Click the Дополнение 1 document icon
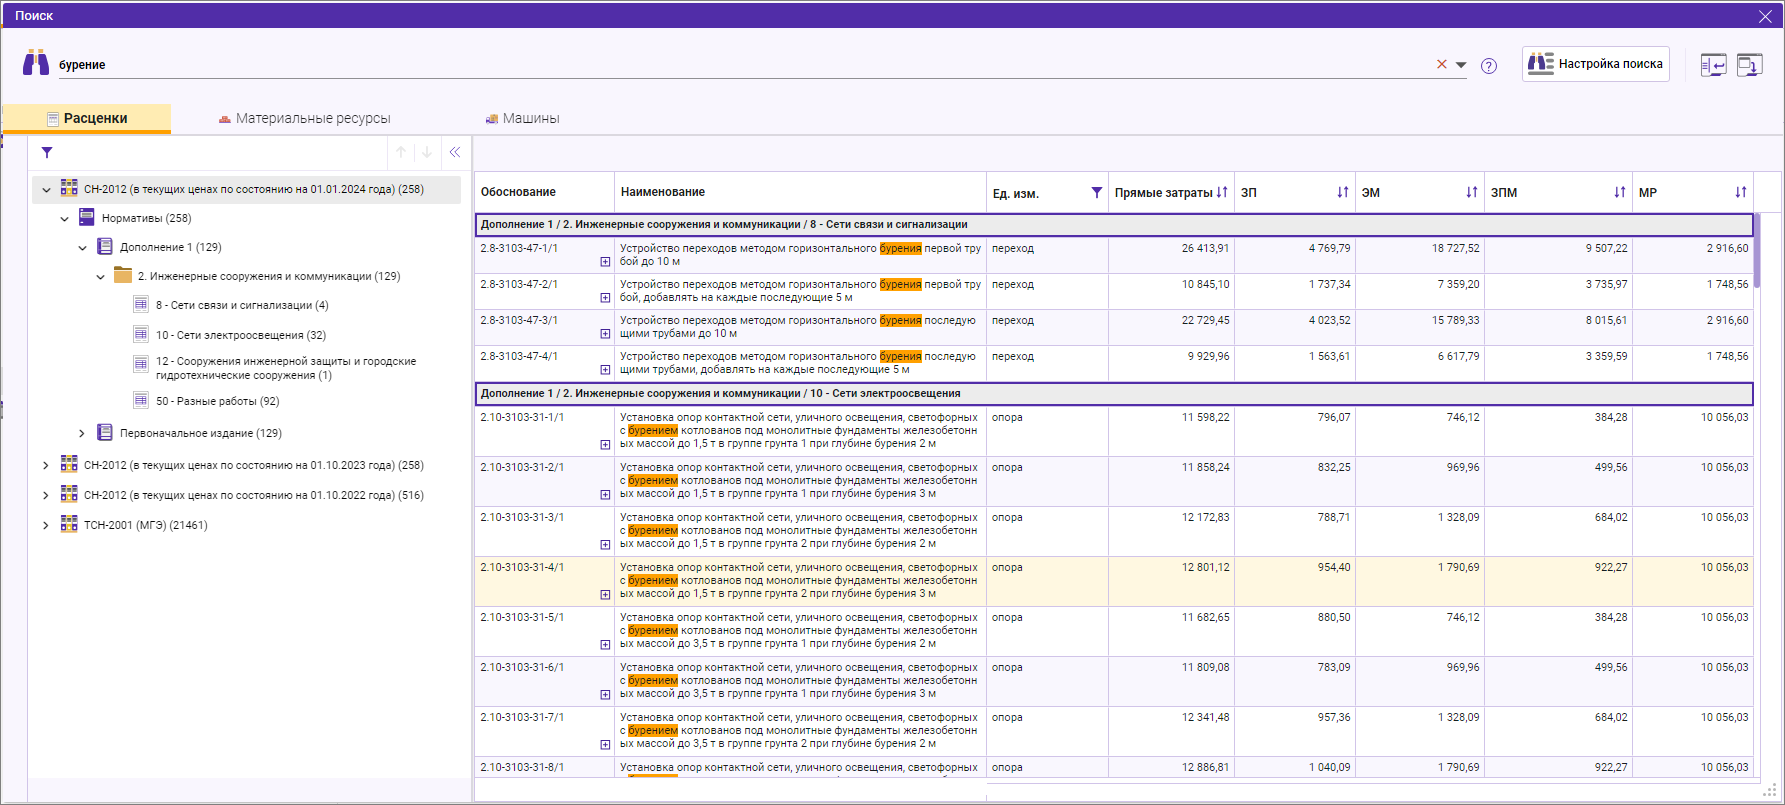The width and height of the screenshot is (1785, 805). point(105,246)
